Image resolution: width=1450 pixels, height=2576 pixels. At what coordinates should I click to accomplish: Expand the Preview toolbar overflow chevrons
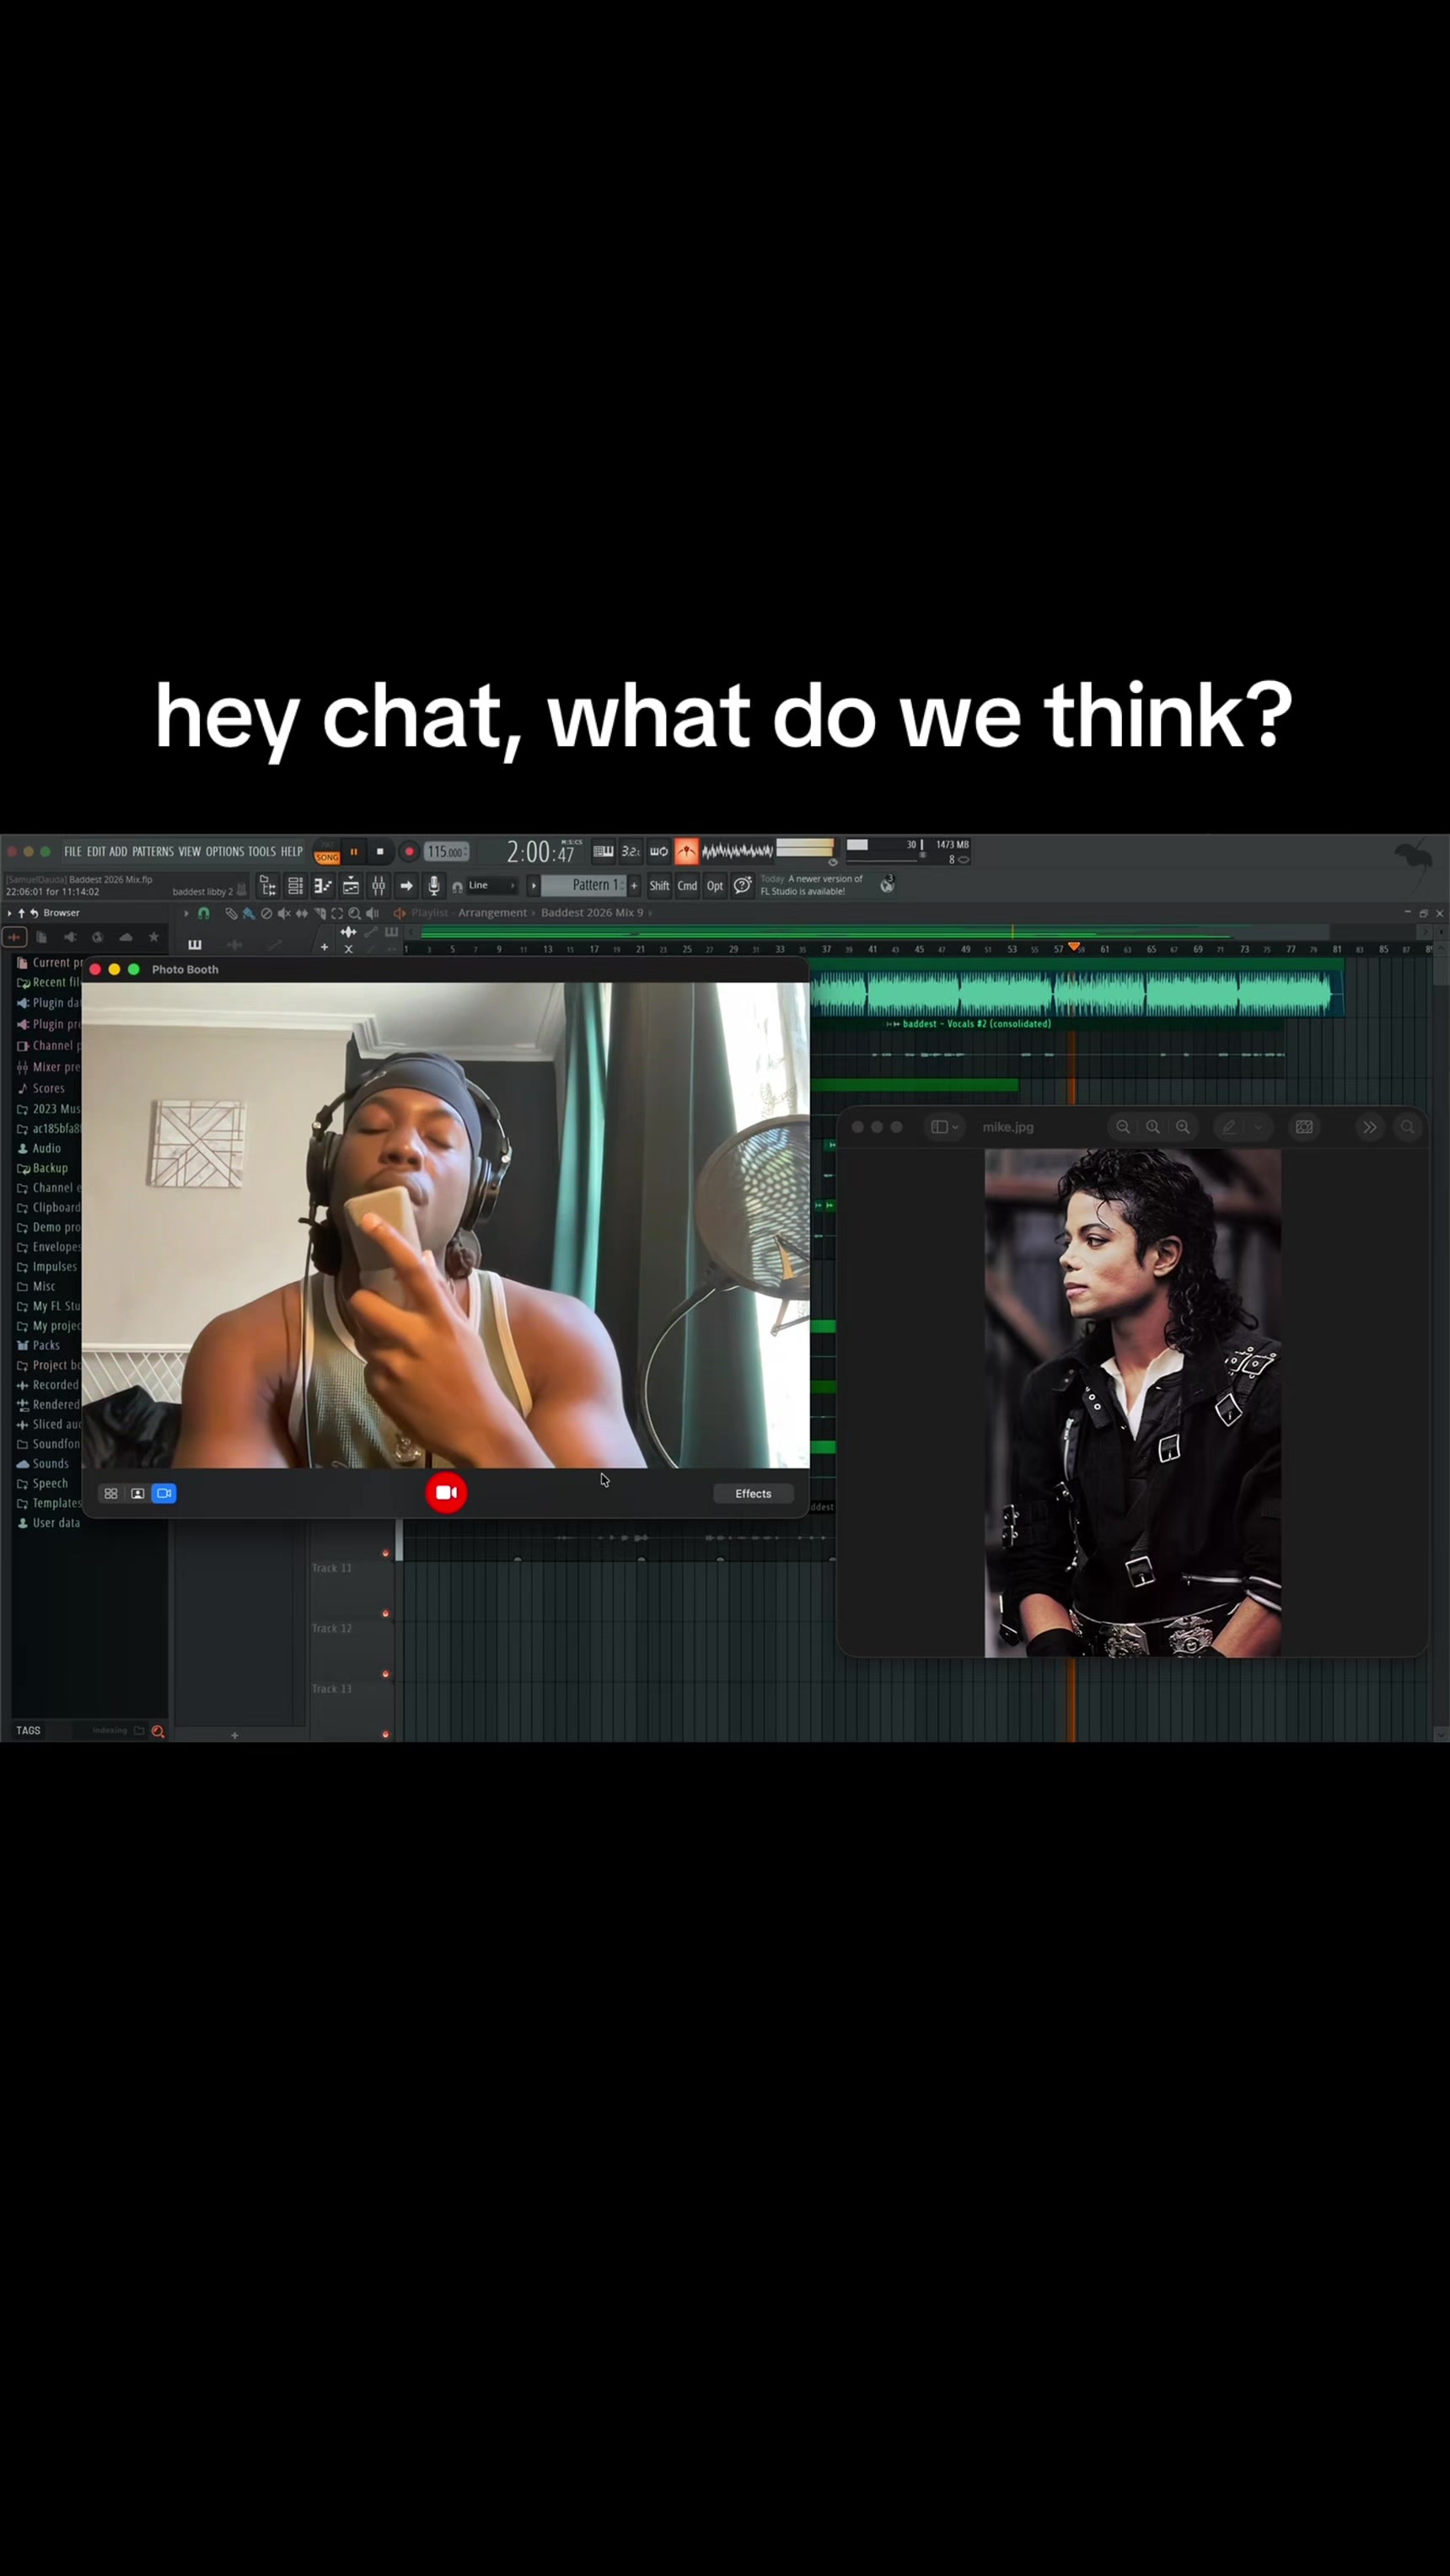tap(1369, 1127)
